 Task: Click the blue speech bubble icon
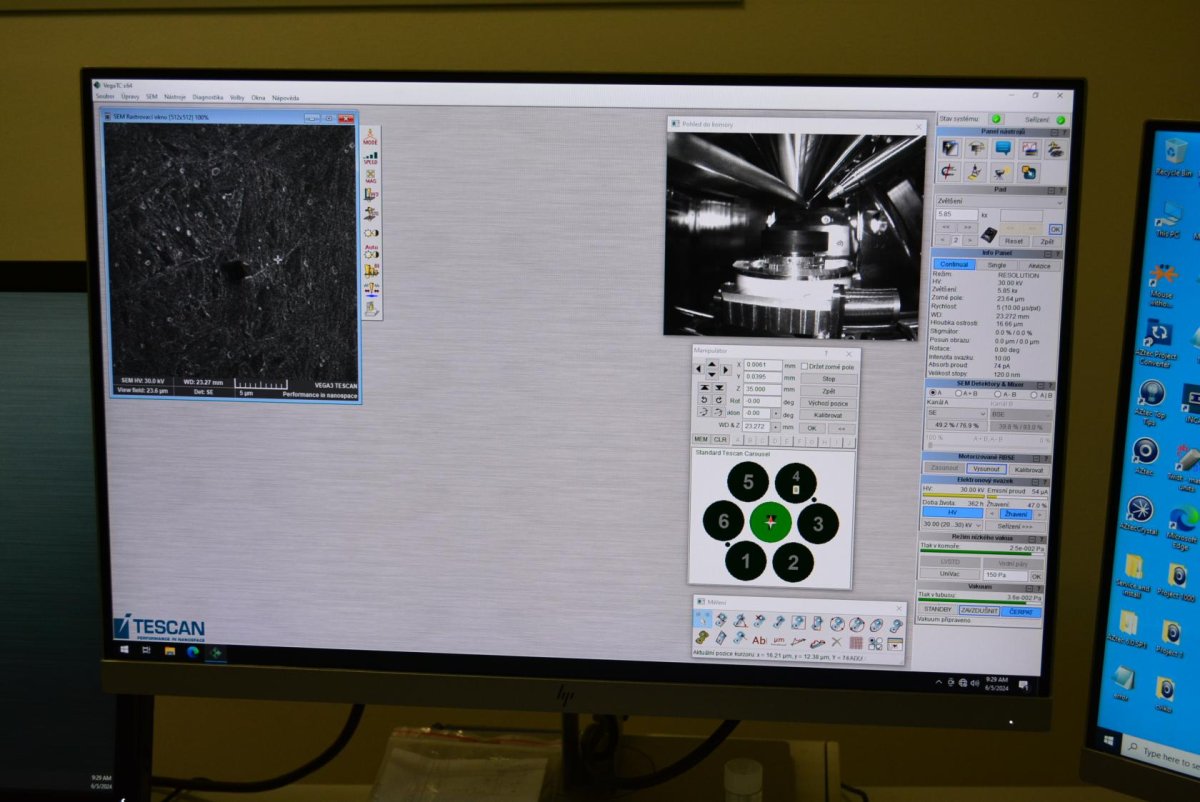[1002, 148]
